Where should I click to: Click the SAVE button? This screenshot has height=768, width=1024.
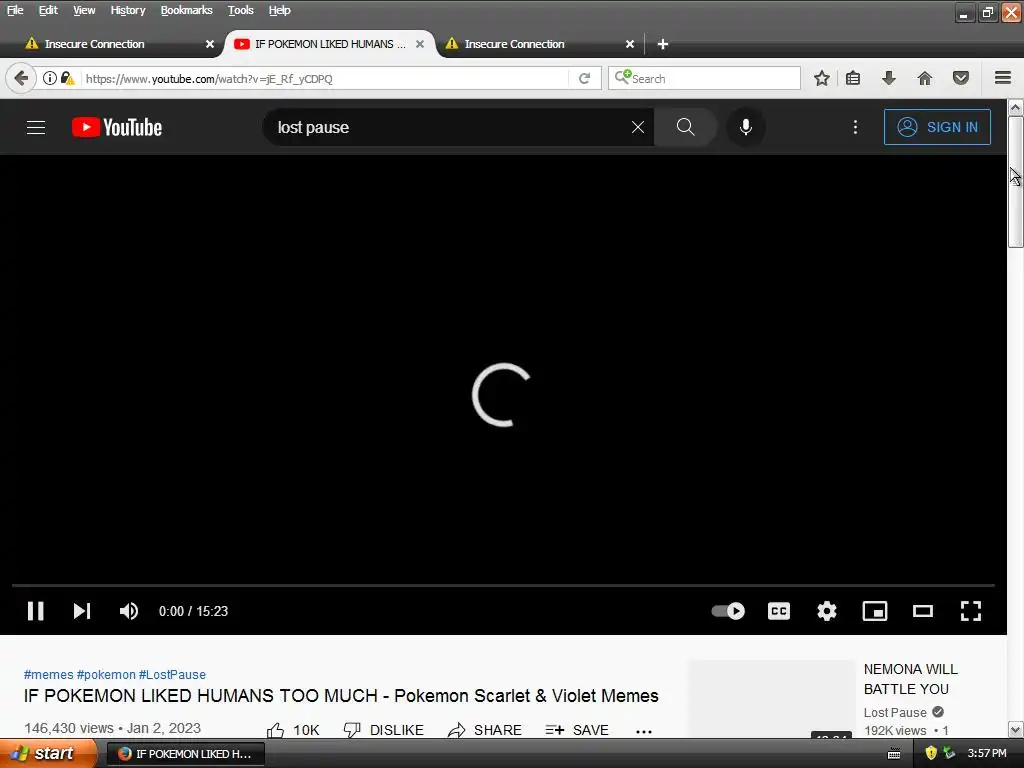coord(577,729)
